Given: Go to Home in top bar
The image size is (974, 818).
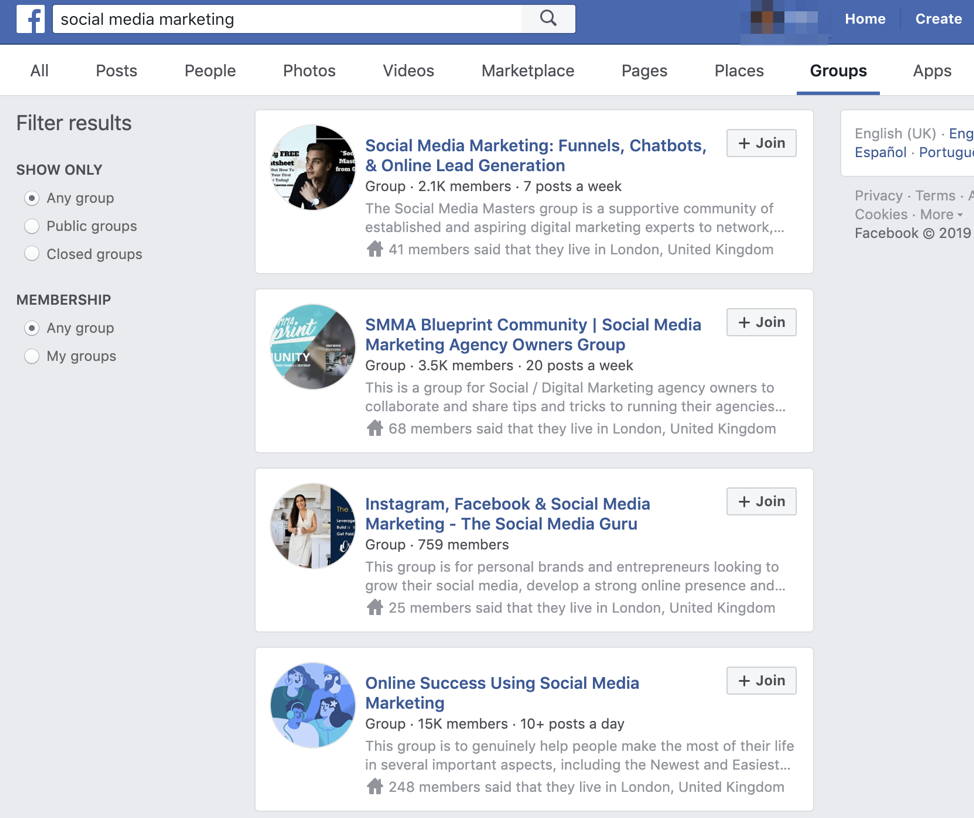Looking at the screenshot, I should [x=865, y=19].
